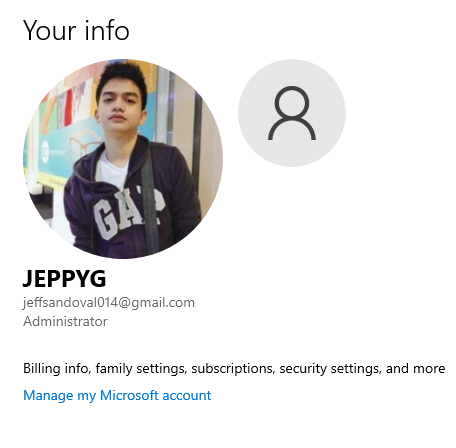Choose the default gray user avatar icon
456x448 pixels.
pos(292,113)
